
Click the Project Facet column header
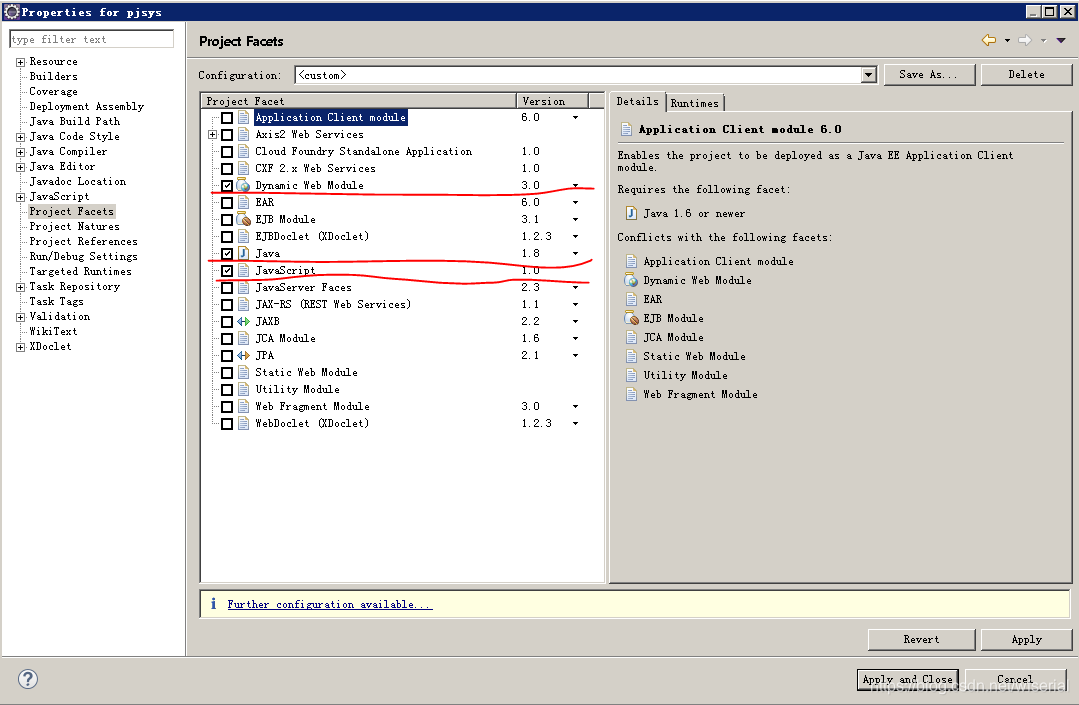[359, 101]
